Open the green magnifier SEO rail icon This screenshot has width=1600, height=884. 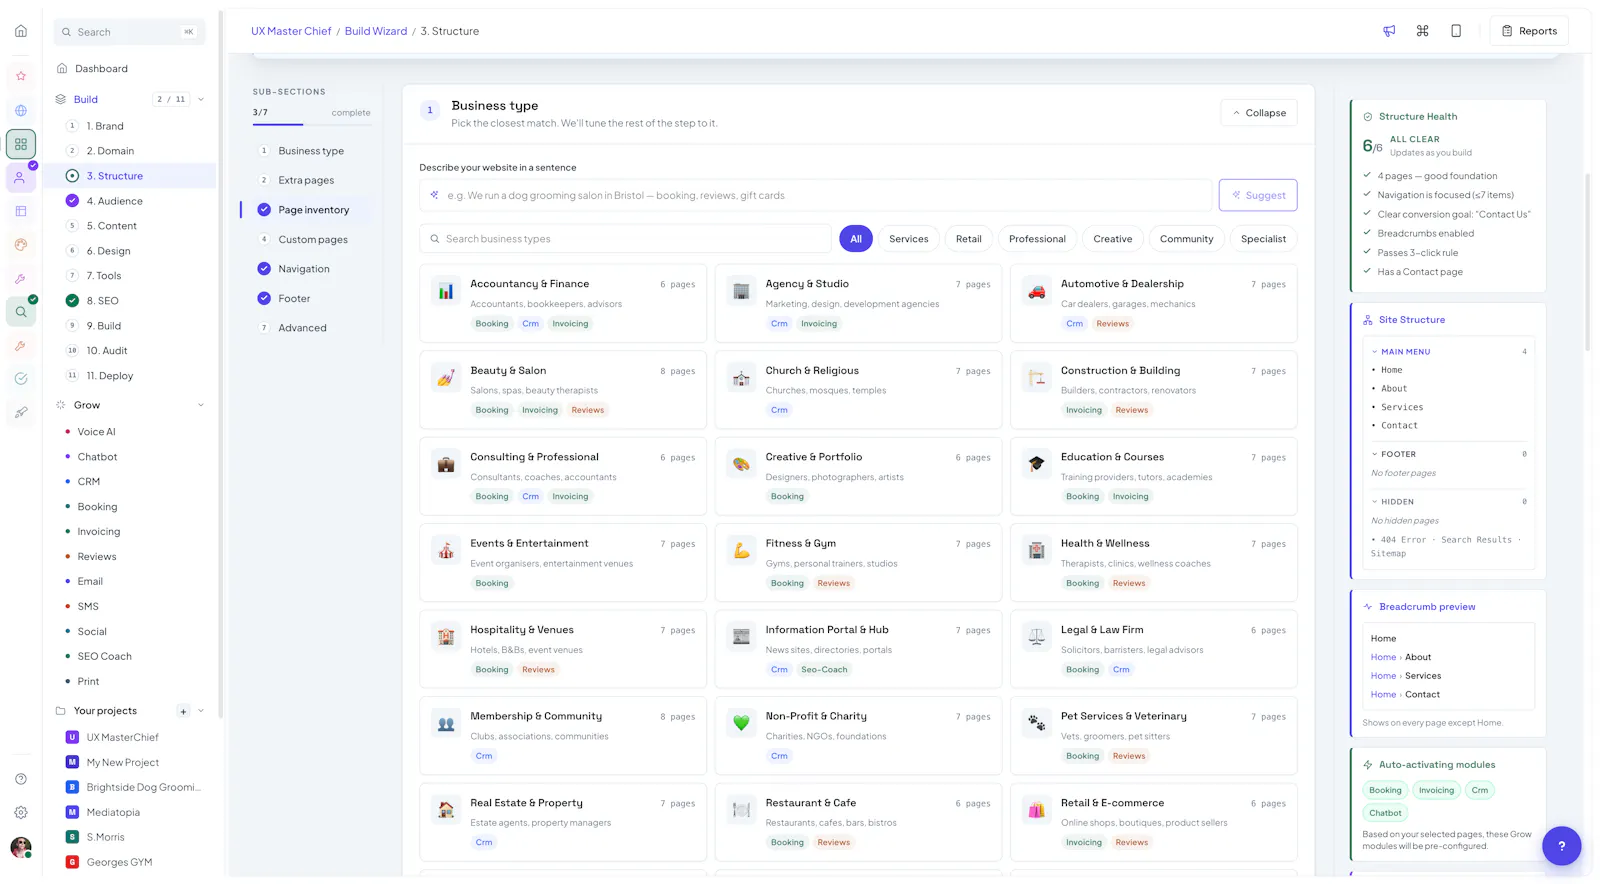pyautogui.click(x=21, y=312)
